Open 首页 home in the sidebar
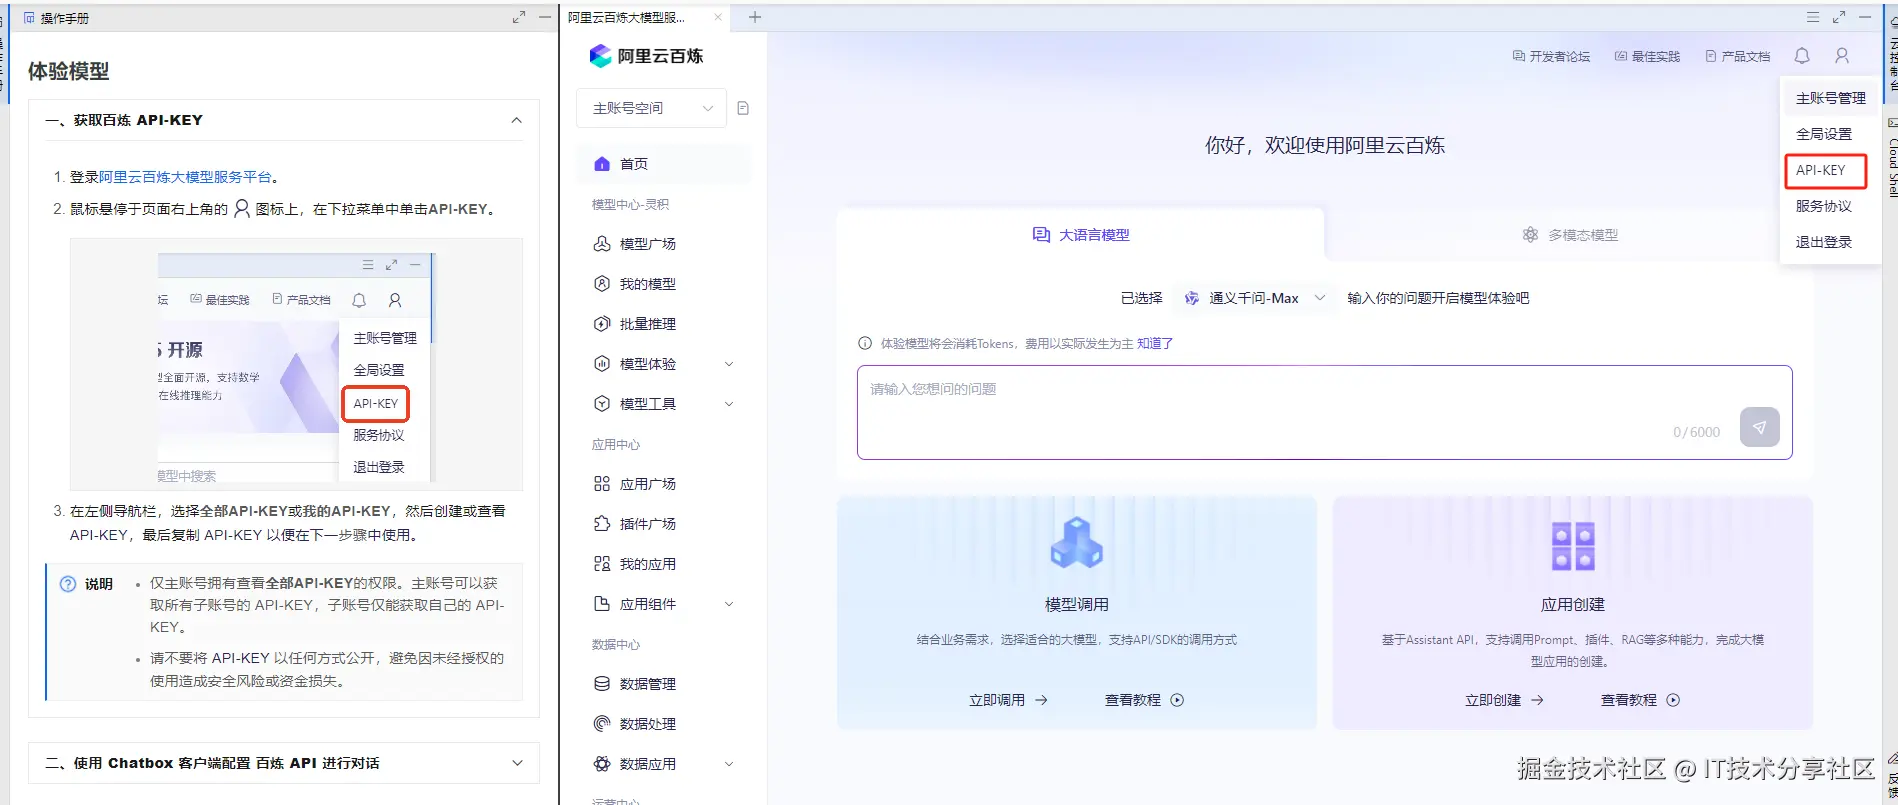 (663, 164)
